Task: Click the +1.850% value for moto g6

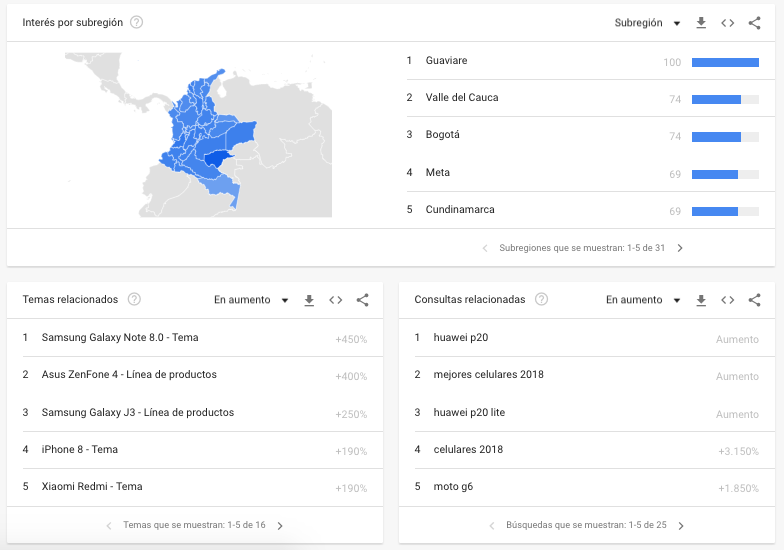Action: click(738, 488)
